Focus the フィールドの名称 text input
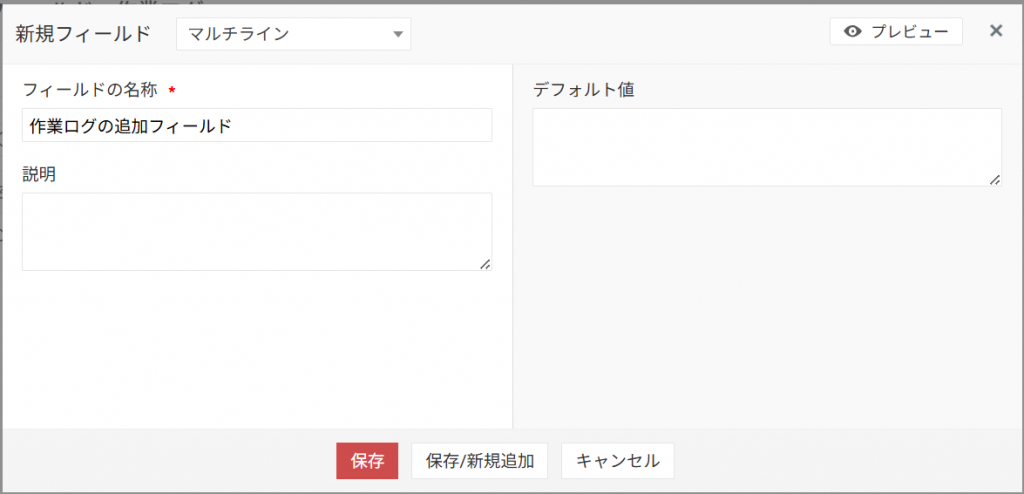1024x494 pixels. click(257, 125)
